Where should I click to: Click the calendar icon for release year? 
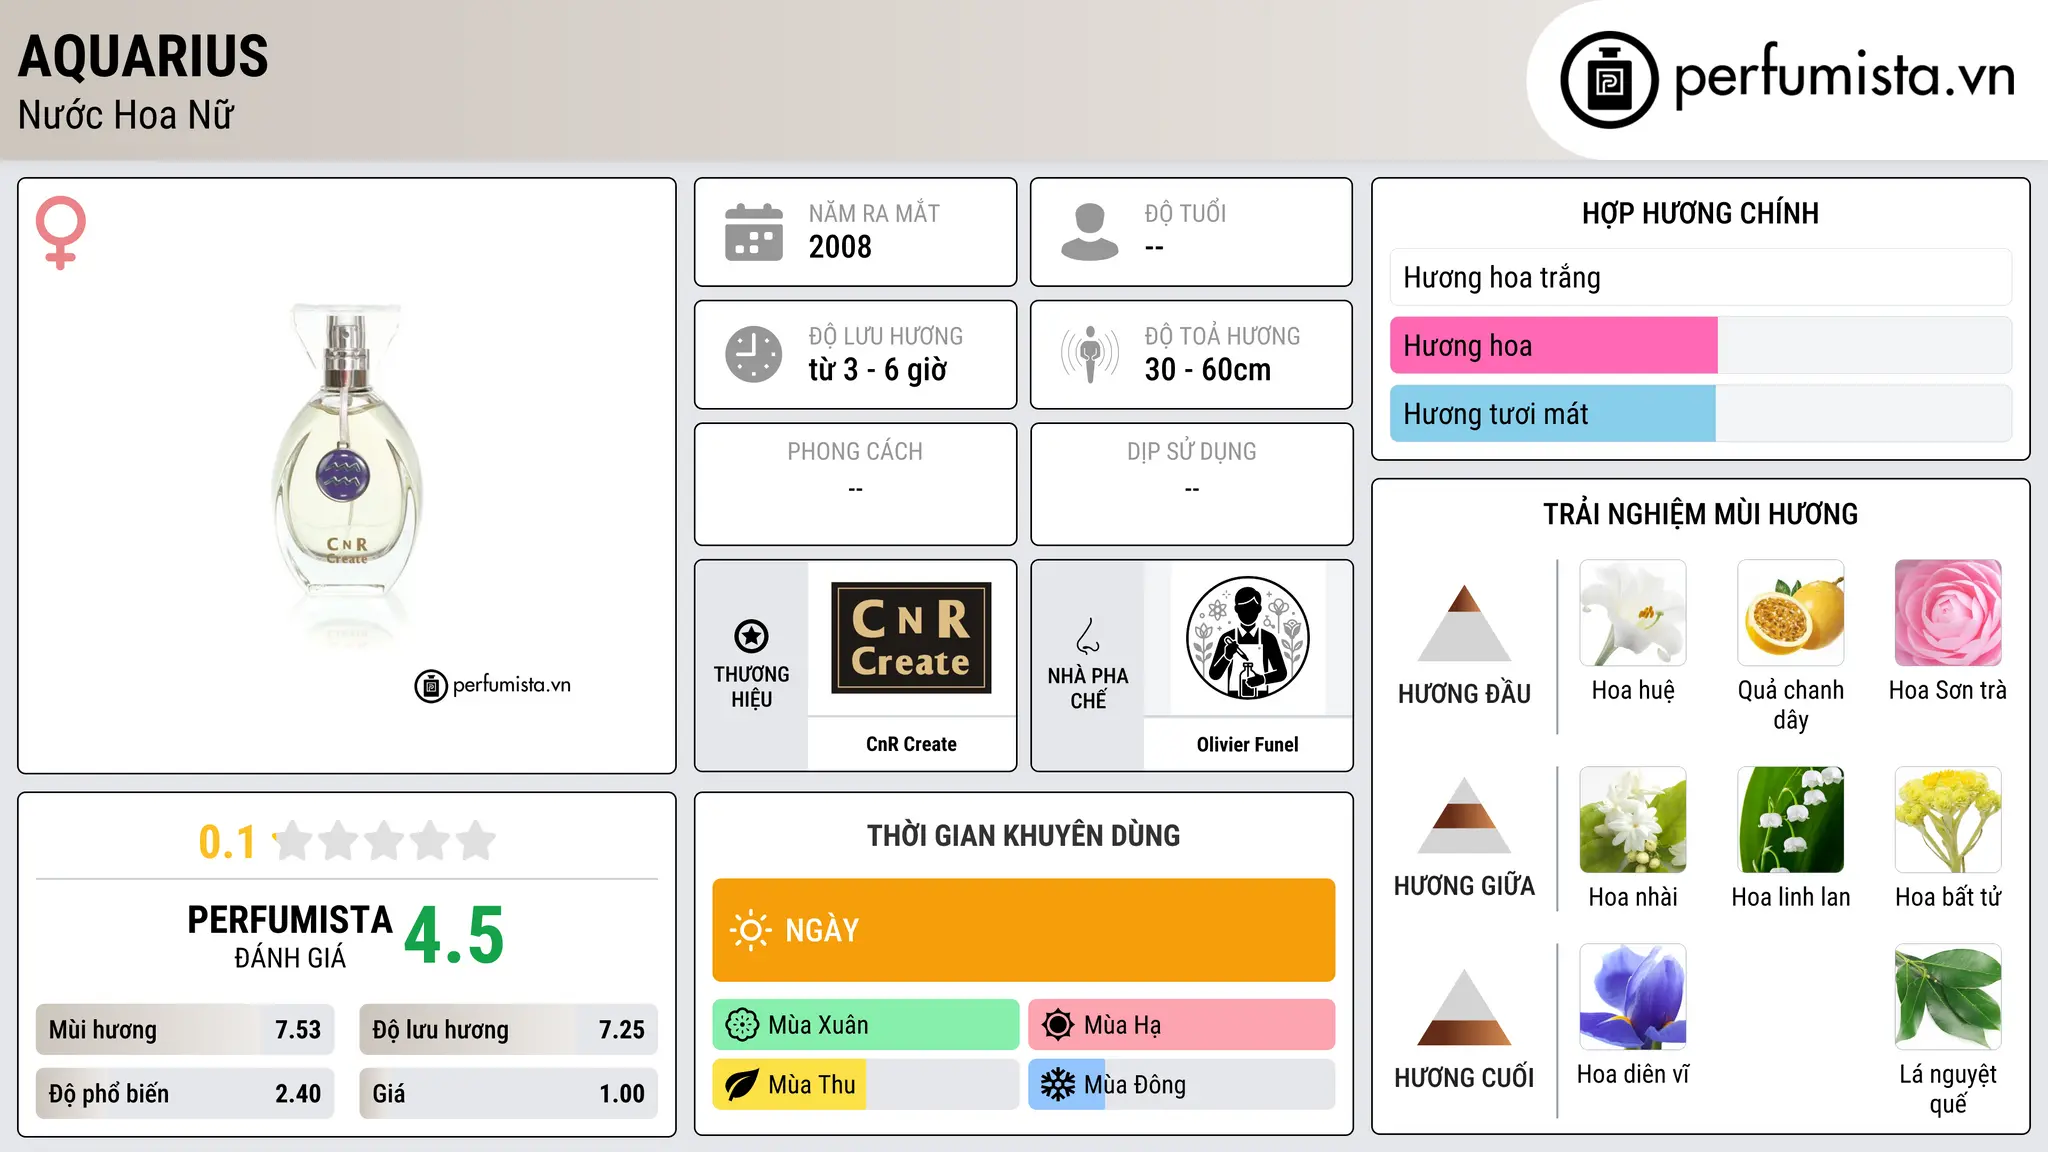[754, 232]
